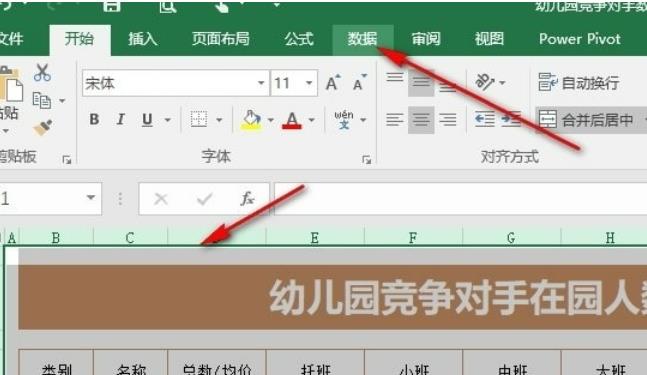Open font name 宋体 dropdown
The width and height of the screenshot is (647, 375).
[261, 83]
